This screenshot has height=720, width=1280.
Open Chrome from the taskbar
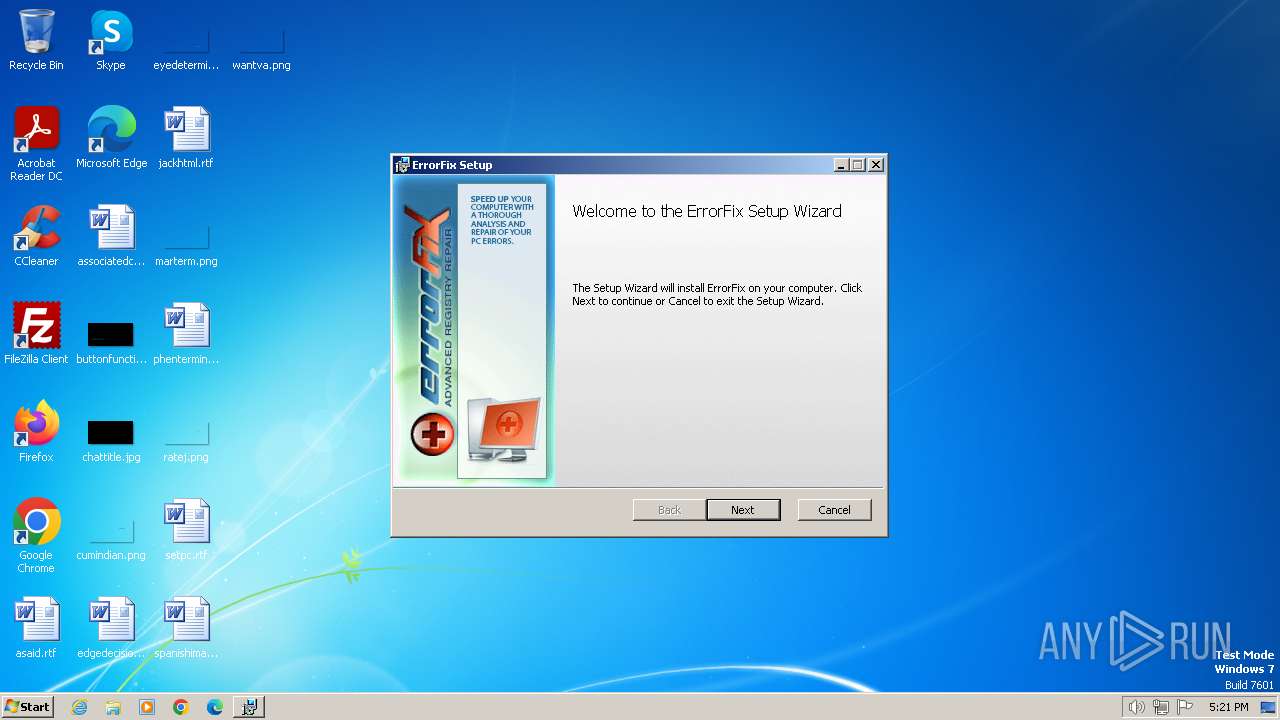pos(181,707)
